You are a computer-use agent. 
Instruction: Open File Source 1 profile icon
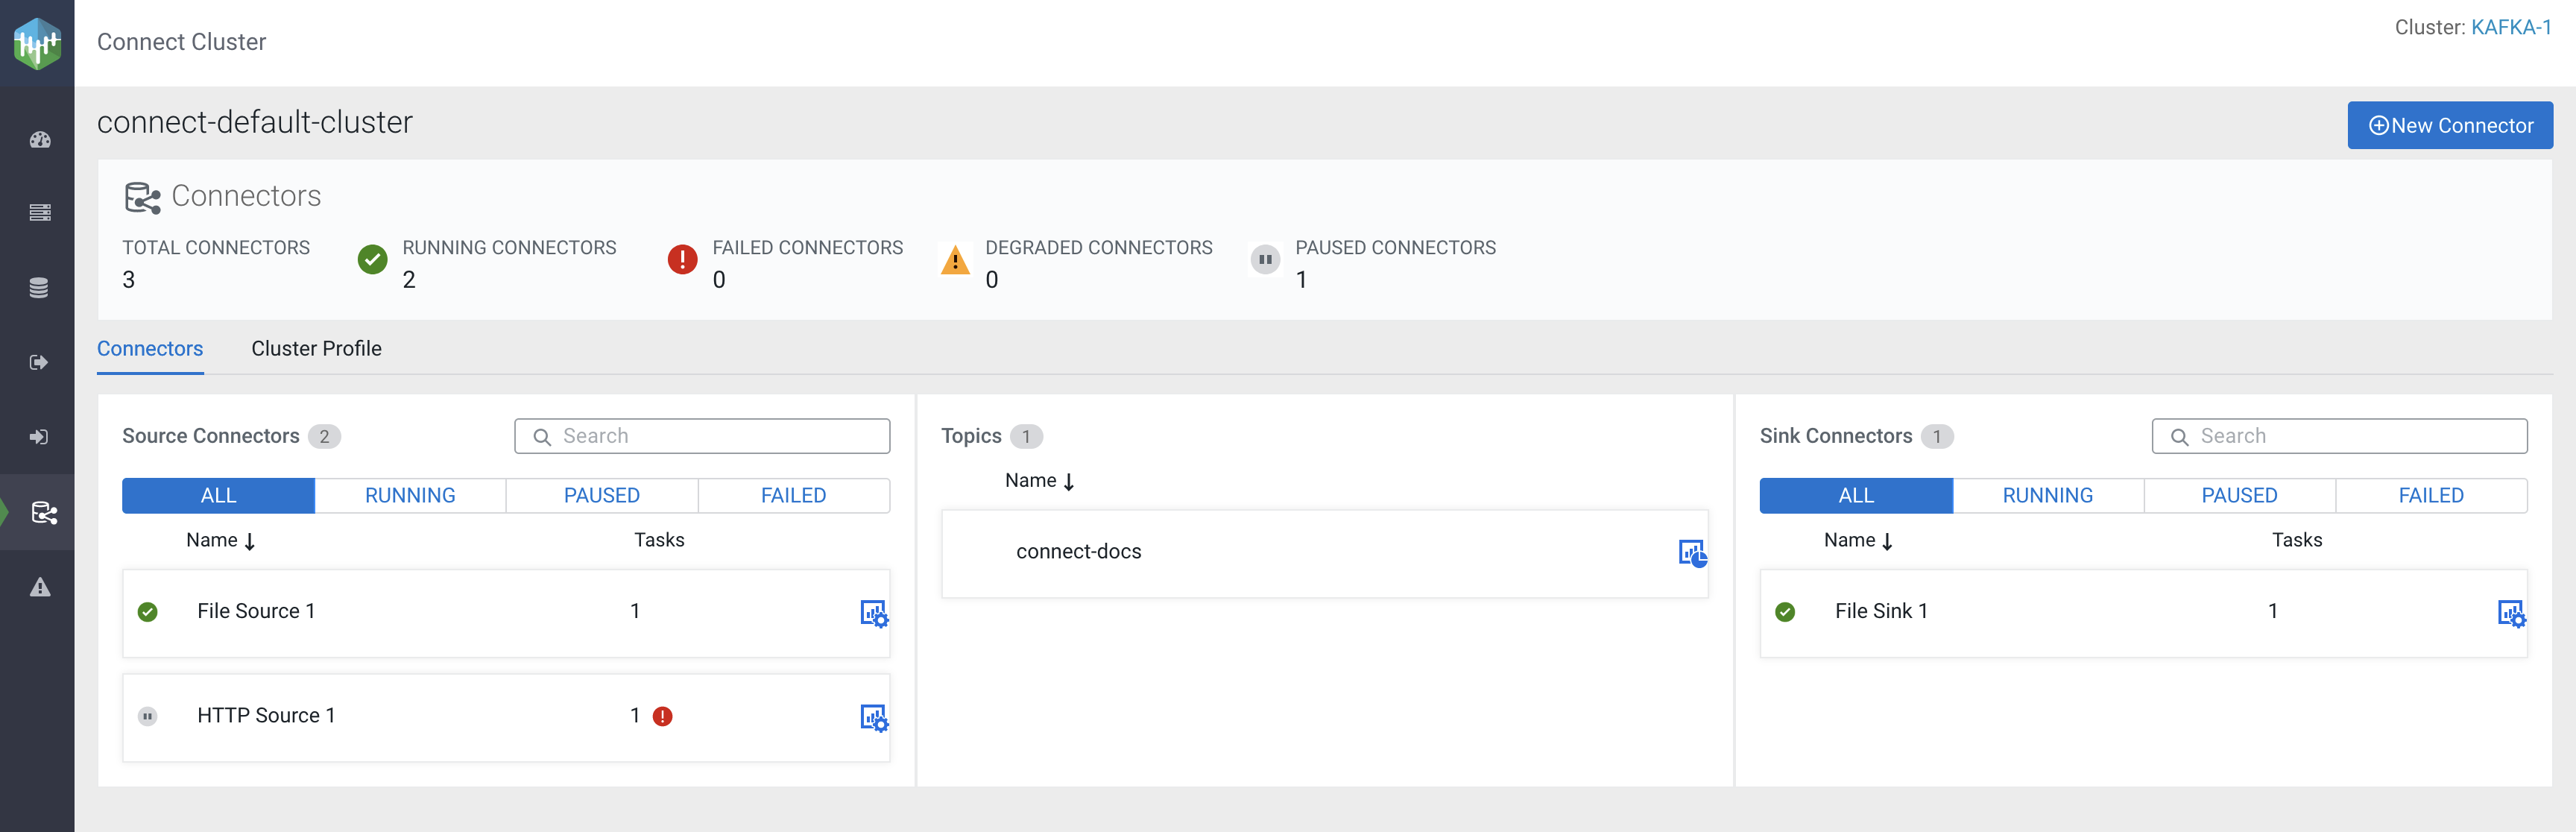click(873, 613)
